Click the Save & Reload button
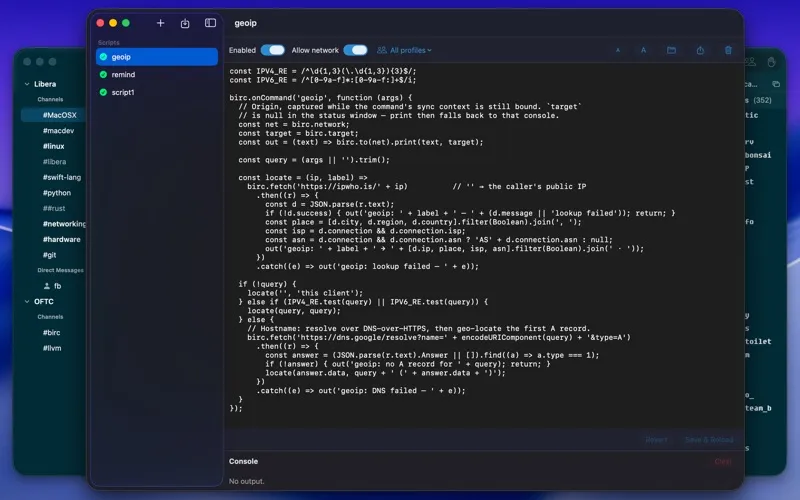Screen dimensions: 800x500 pos(709,440)
